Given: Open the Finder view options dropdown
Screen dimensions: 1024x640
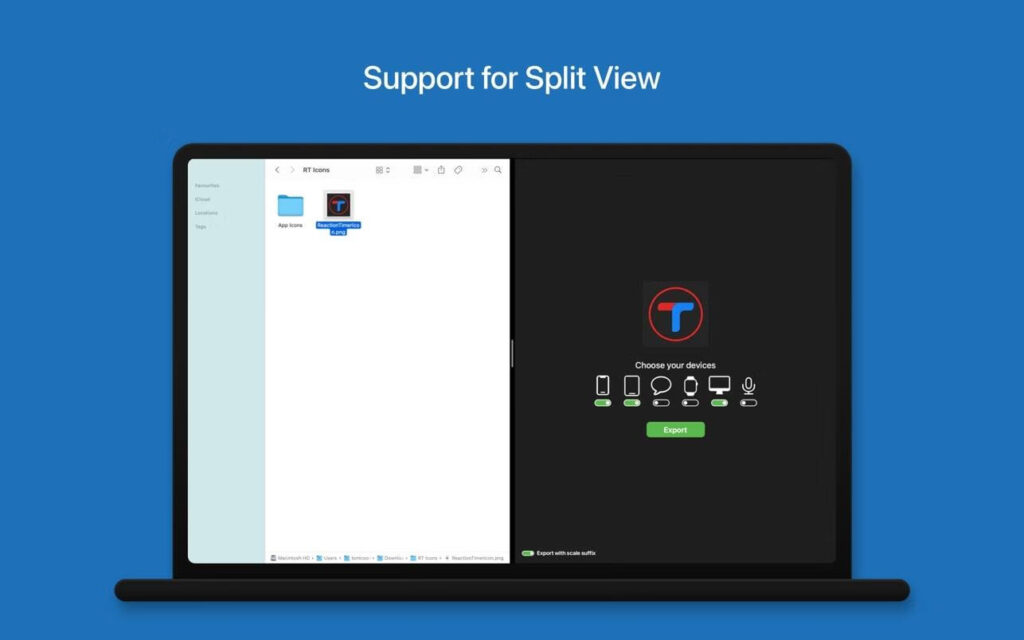Looking at the screenshot, I should (x=420, y=170).
